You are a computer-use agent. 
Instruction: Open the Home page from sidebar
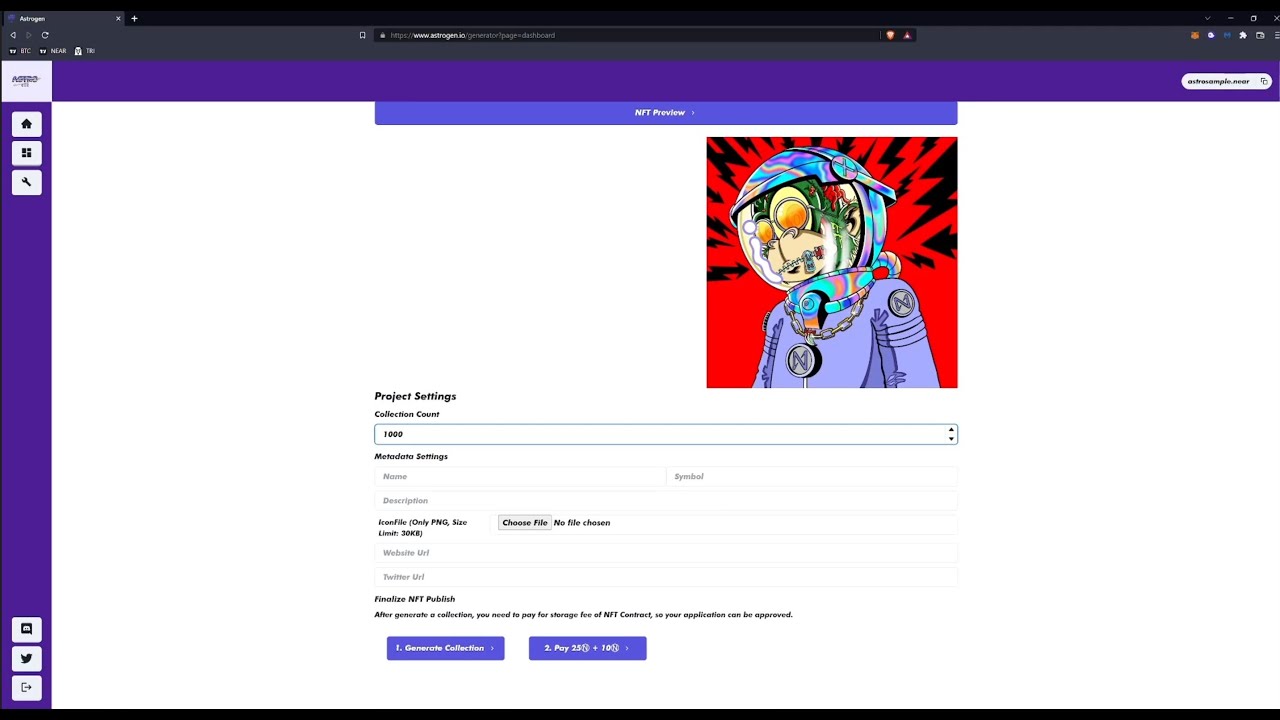pos(26,124)
